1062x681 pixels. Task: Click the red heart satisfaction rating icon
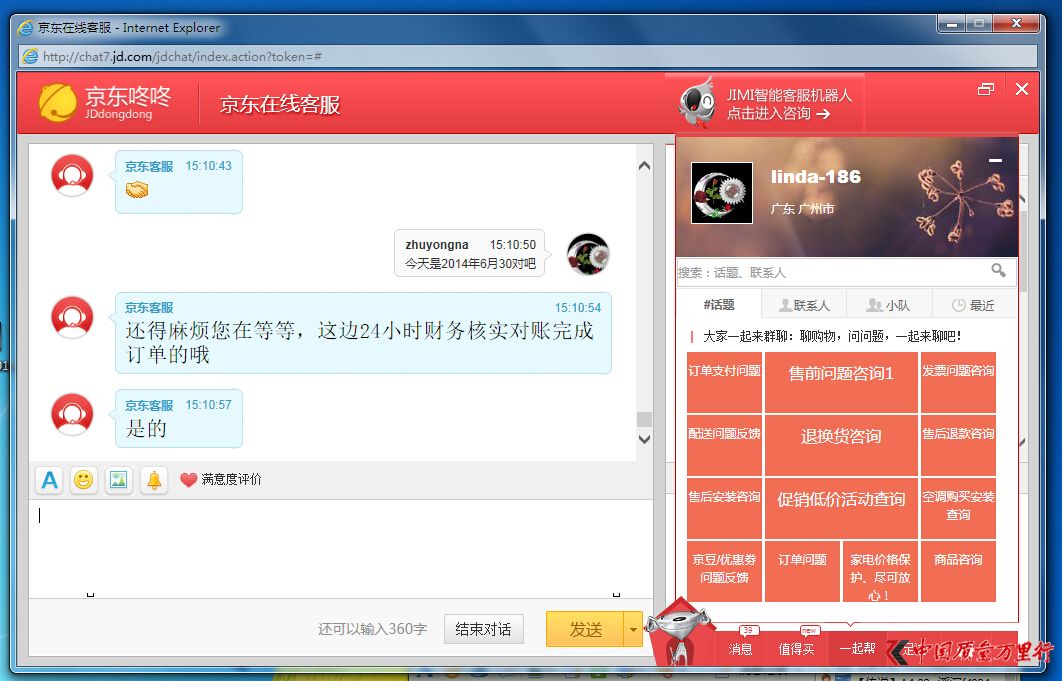pos(188,480)
